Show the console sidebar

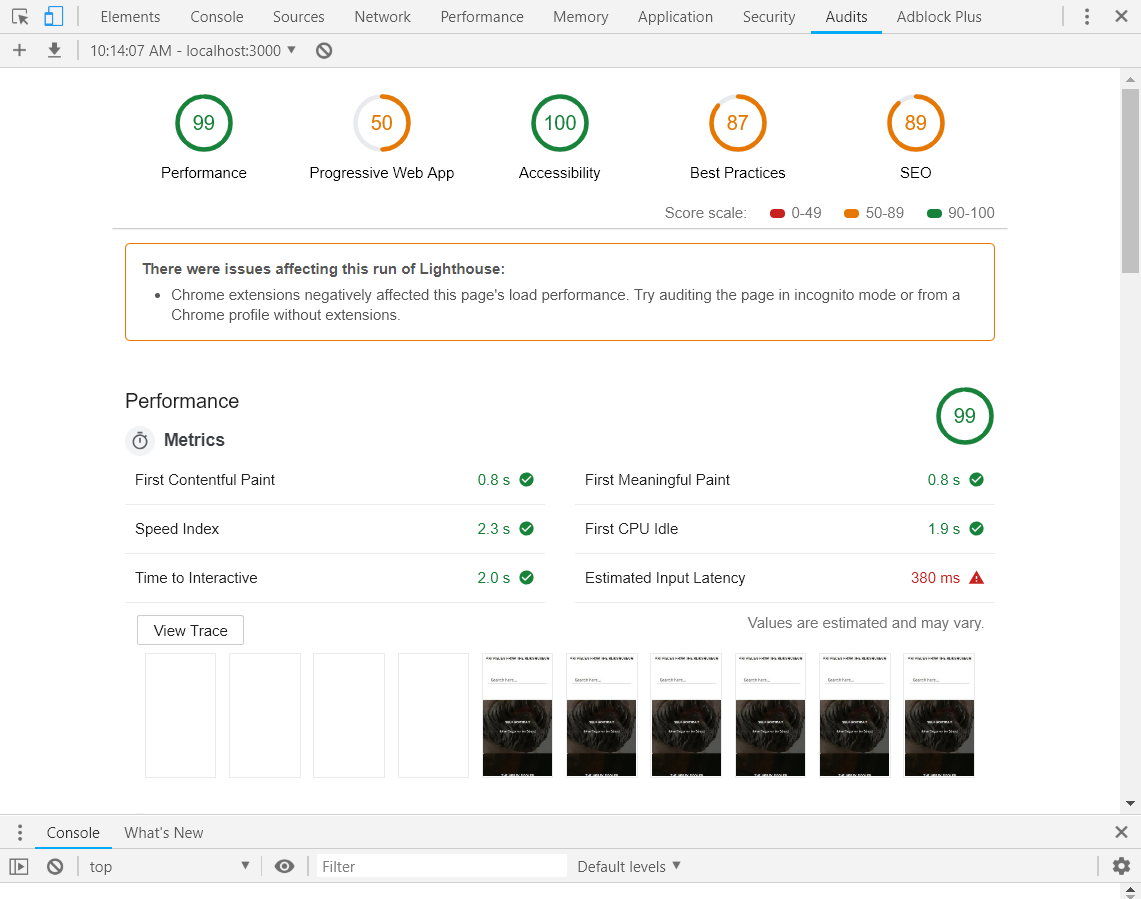pos(19,866)
